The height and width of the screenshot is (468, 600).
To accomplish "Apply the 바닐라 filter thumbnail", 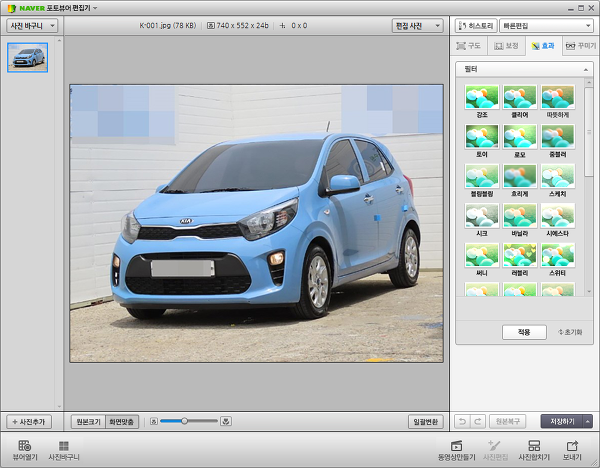I will tap(520, 215).
